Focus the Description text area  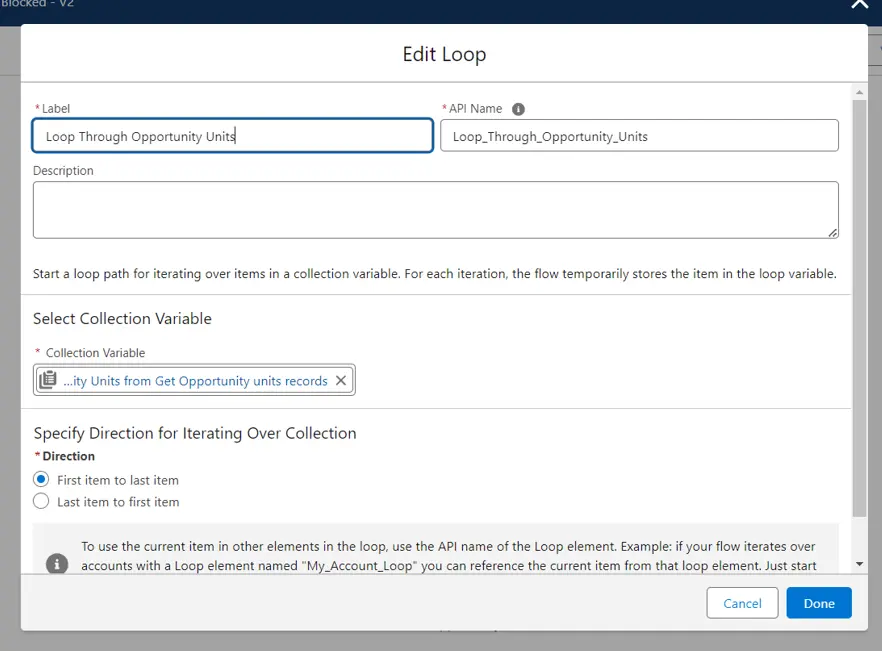point(435,210)
